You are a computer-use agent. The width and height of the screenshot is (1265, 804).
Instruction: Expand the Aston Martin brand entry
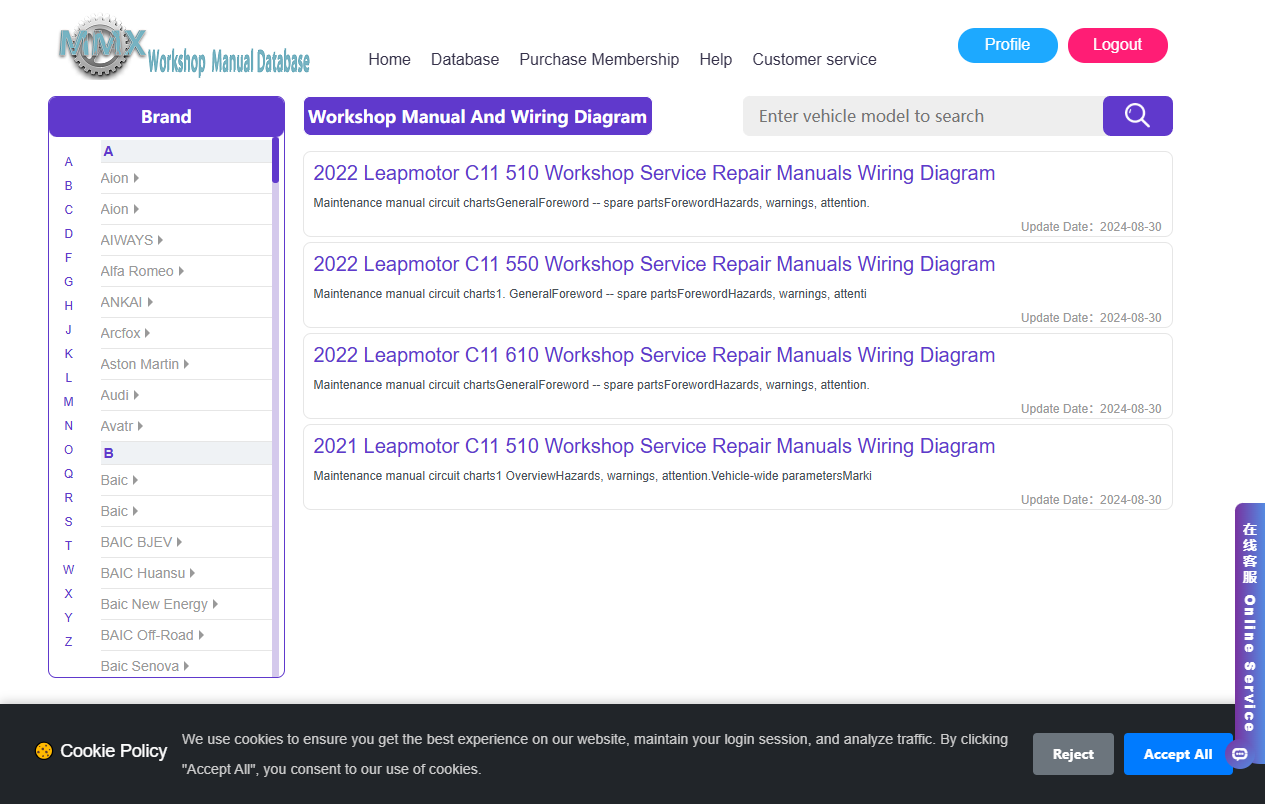tap(145, 364)
